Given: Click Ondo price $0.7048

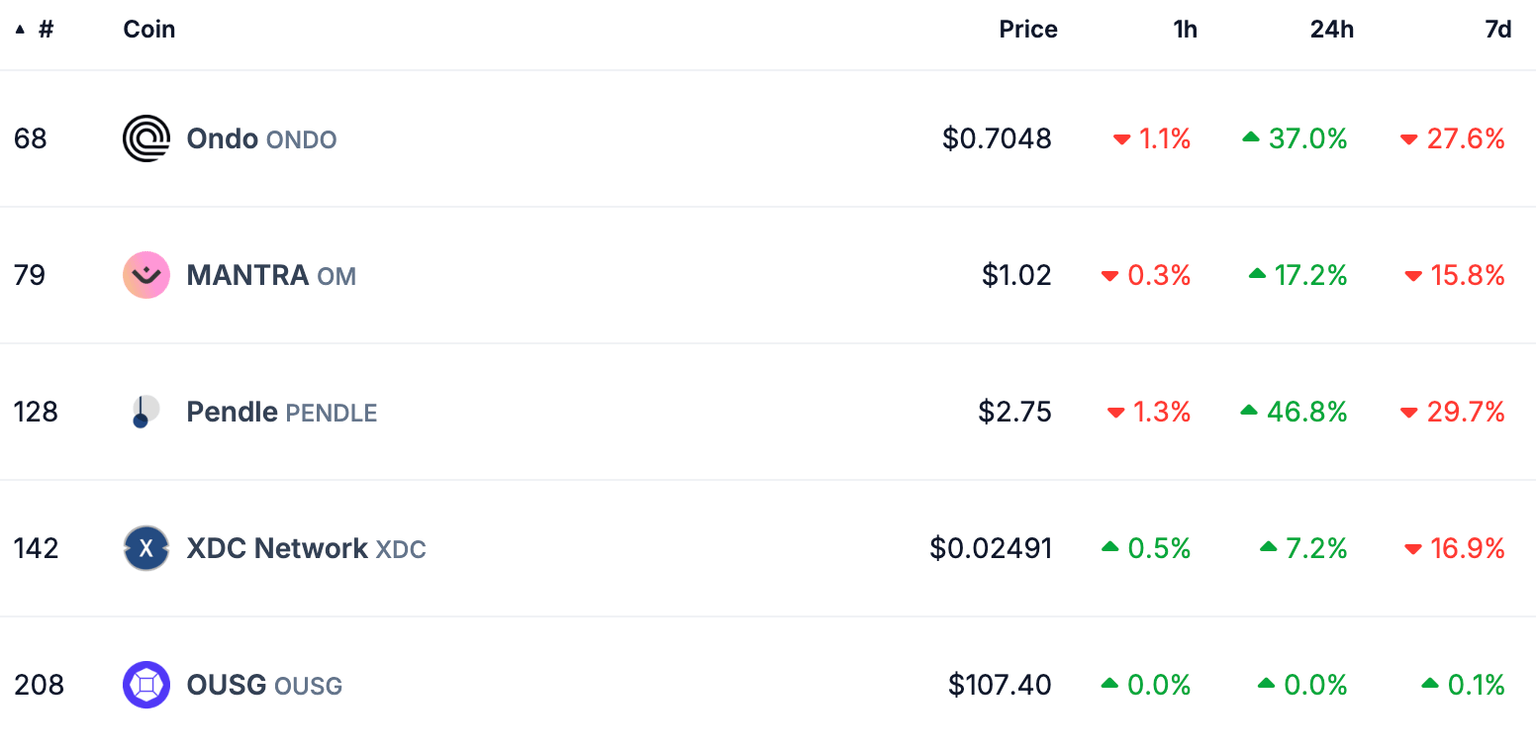Looking at the screenshot, I should coord(996,139).
